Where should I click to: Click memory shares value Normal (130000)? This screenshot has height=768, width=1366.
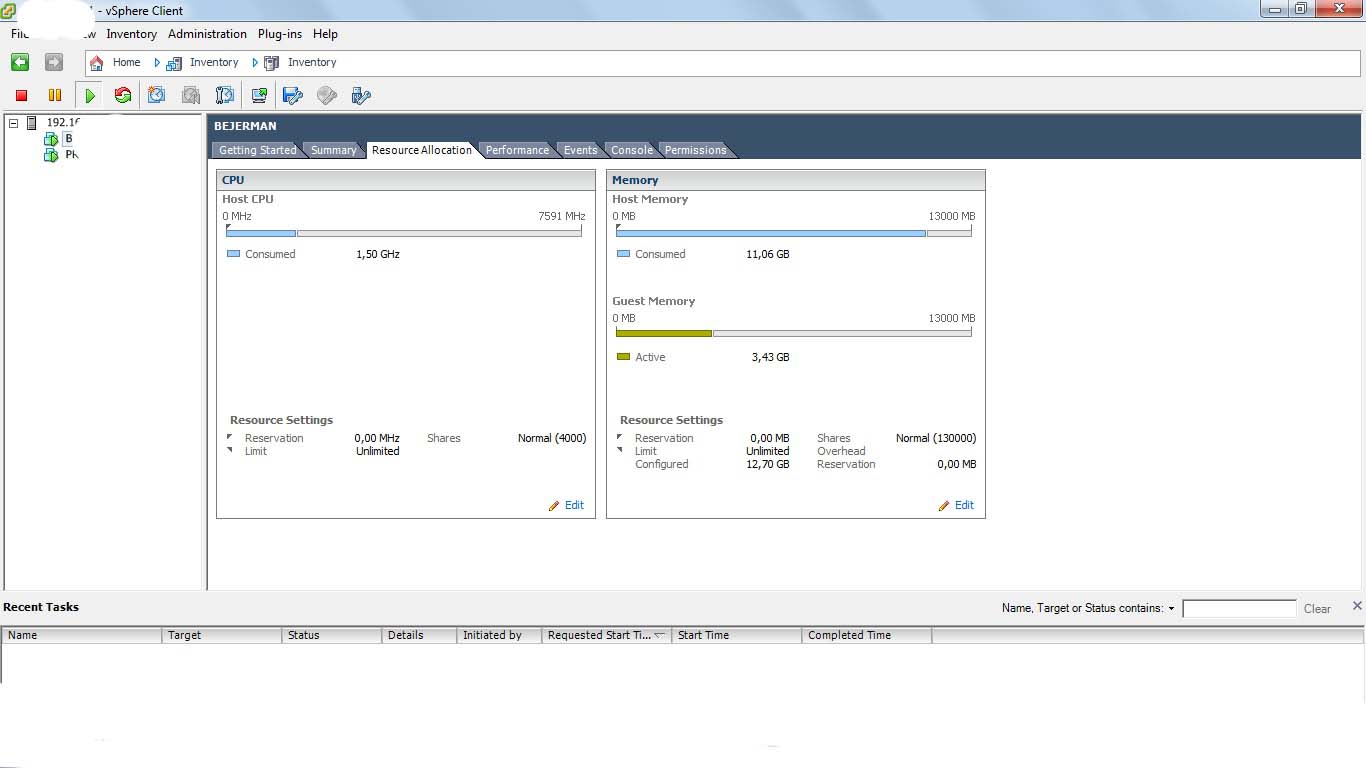pyautogui.click(x=936, y=438)
